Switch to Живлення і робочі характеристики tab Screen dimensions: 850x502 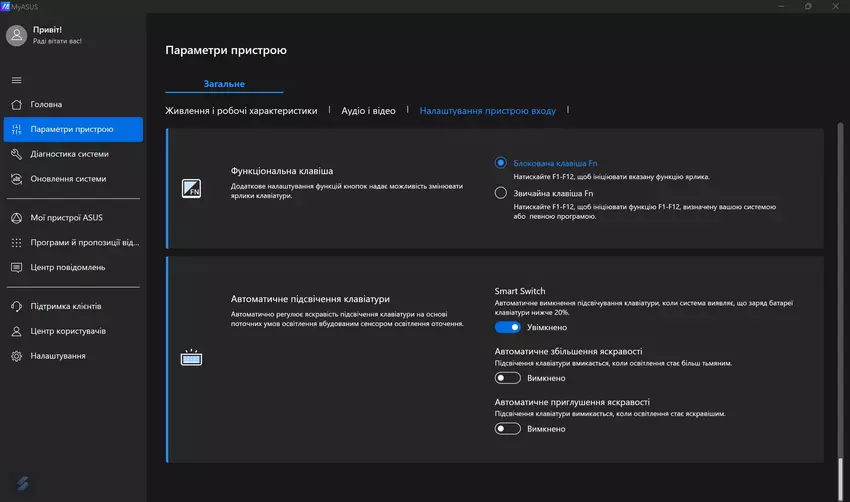coord(241,111)
